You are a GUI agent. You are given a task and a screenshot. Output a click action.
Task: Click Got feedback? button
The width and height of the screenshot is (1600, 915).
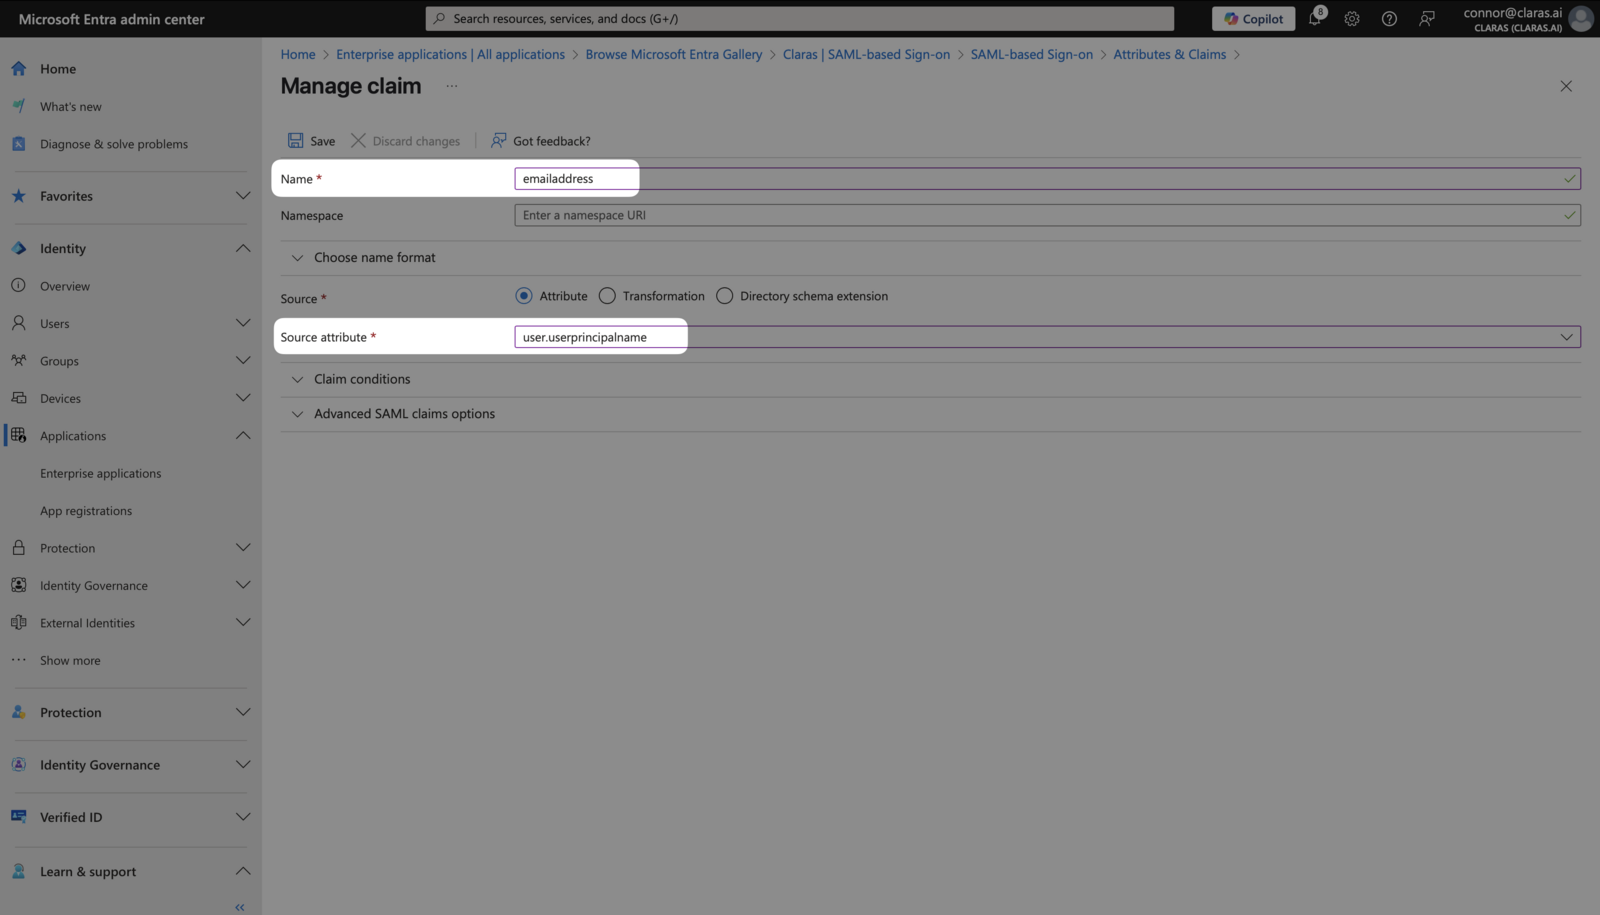click(541, 141)
